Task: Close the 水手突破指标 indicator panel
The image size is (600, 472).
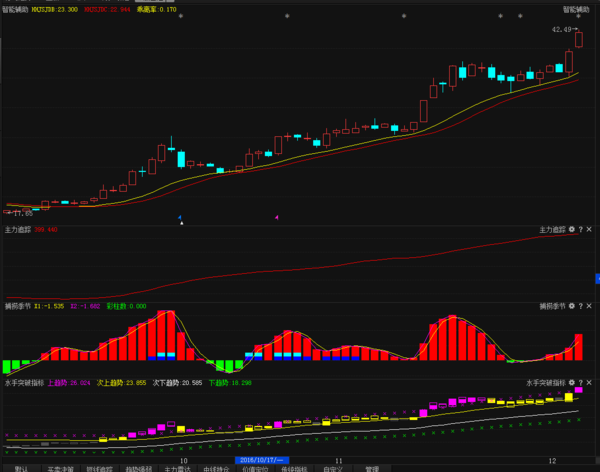Action: pyautogui.click(x=589, y=382)
